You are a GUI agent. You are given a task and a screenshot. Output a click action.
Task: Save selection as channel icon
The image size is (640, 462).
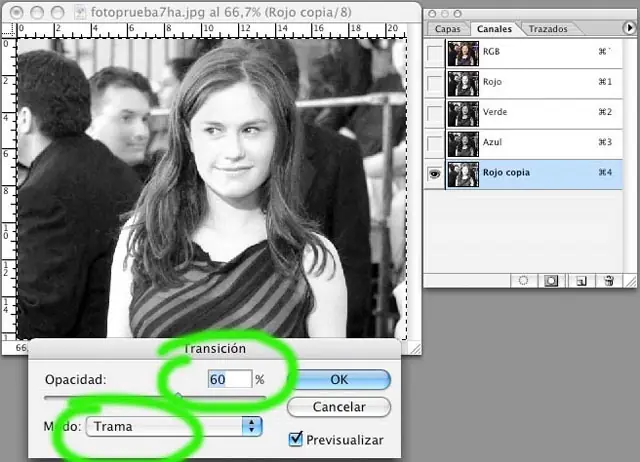coord(551,281)
